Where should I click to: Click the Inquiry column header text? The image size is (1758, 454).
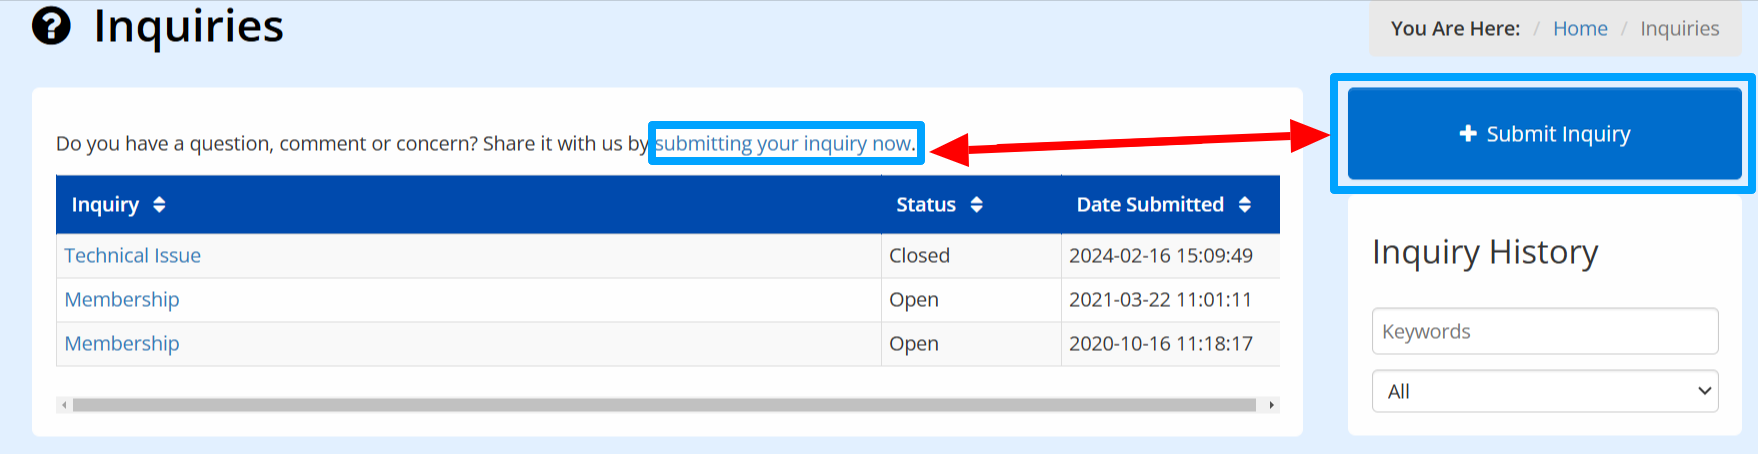click(105, 205)
